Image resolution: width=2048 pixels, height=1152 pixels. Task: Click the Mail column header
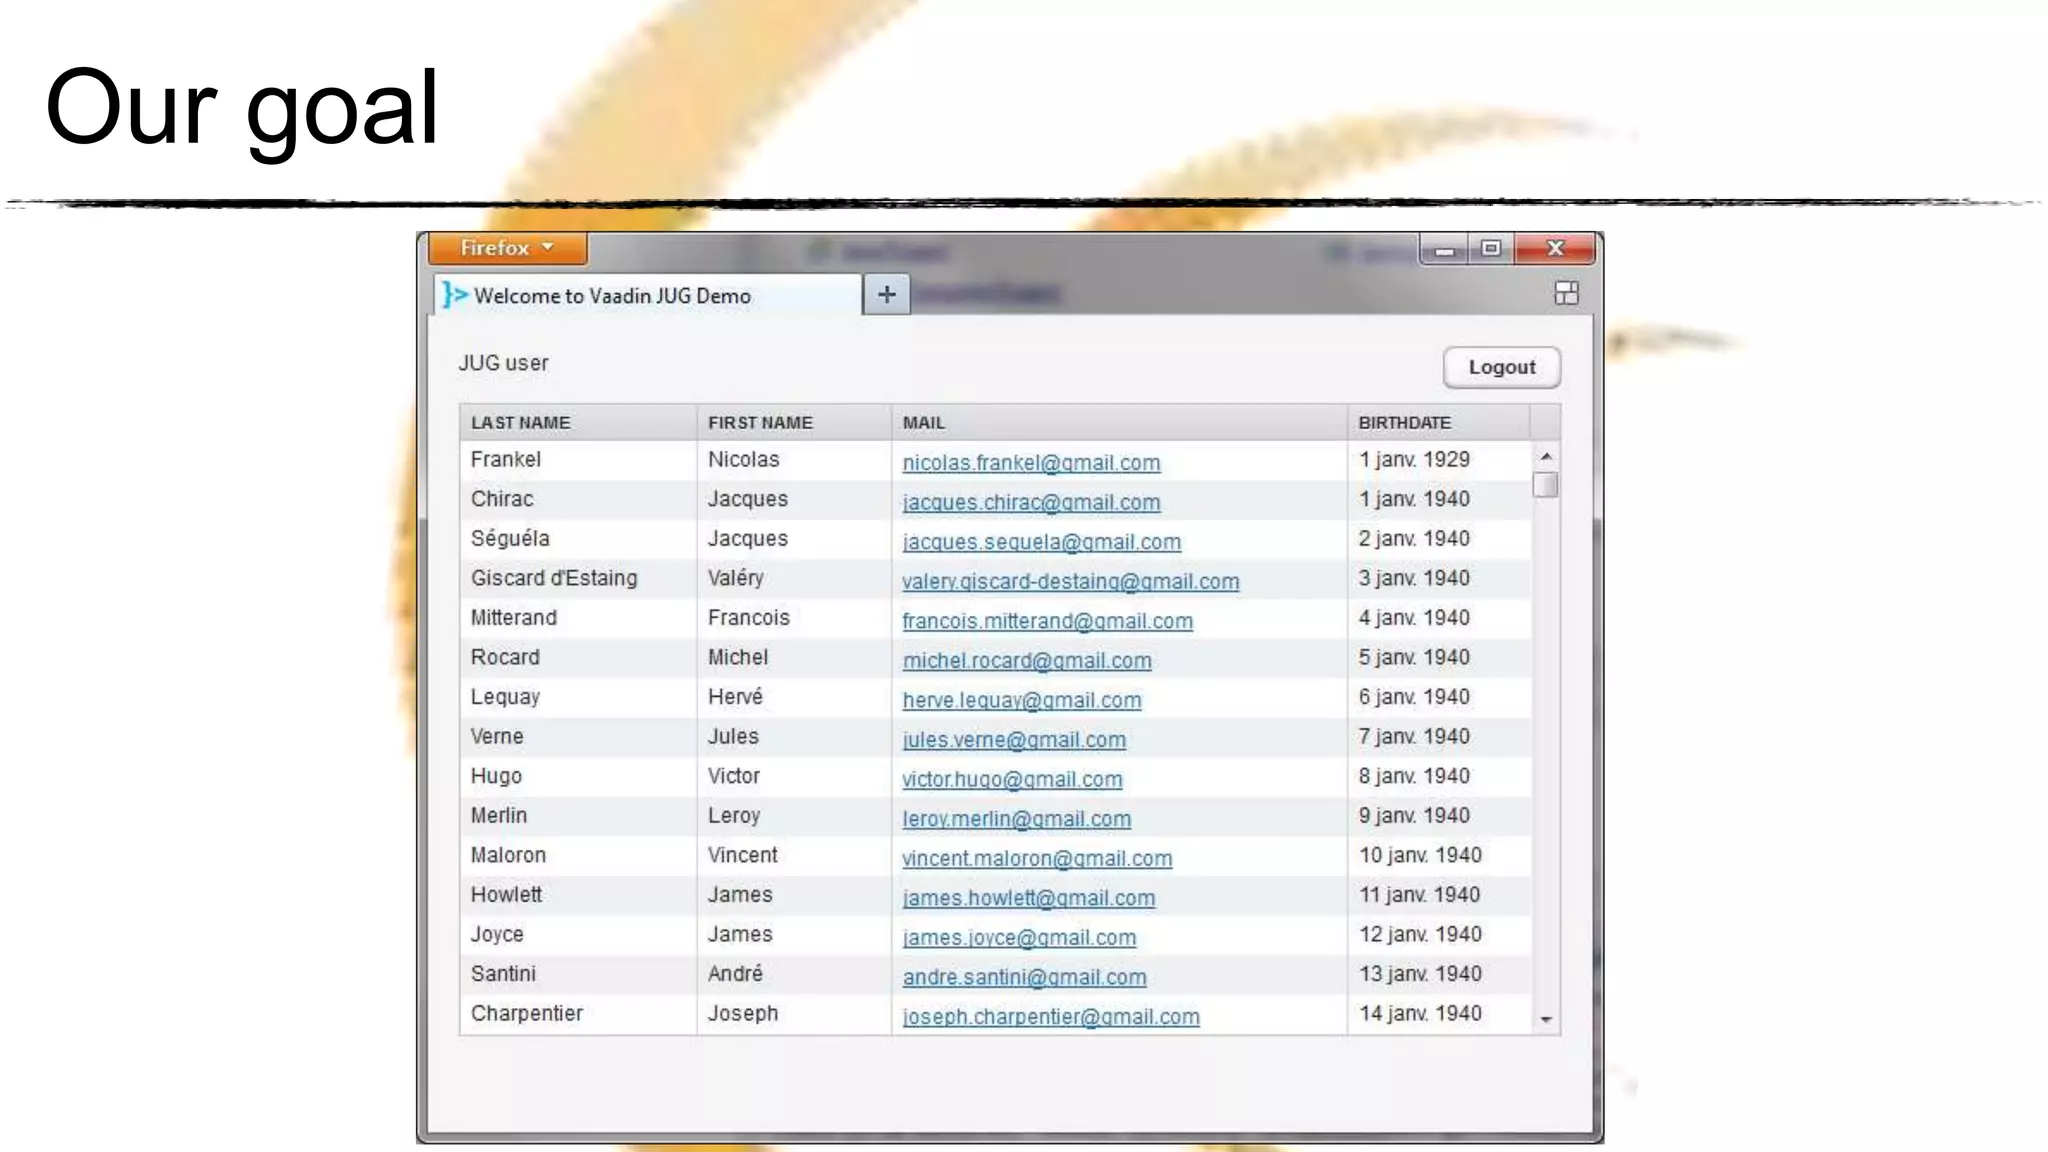pyautogui.click(x=923, y=423)
